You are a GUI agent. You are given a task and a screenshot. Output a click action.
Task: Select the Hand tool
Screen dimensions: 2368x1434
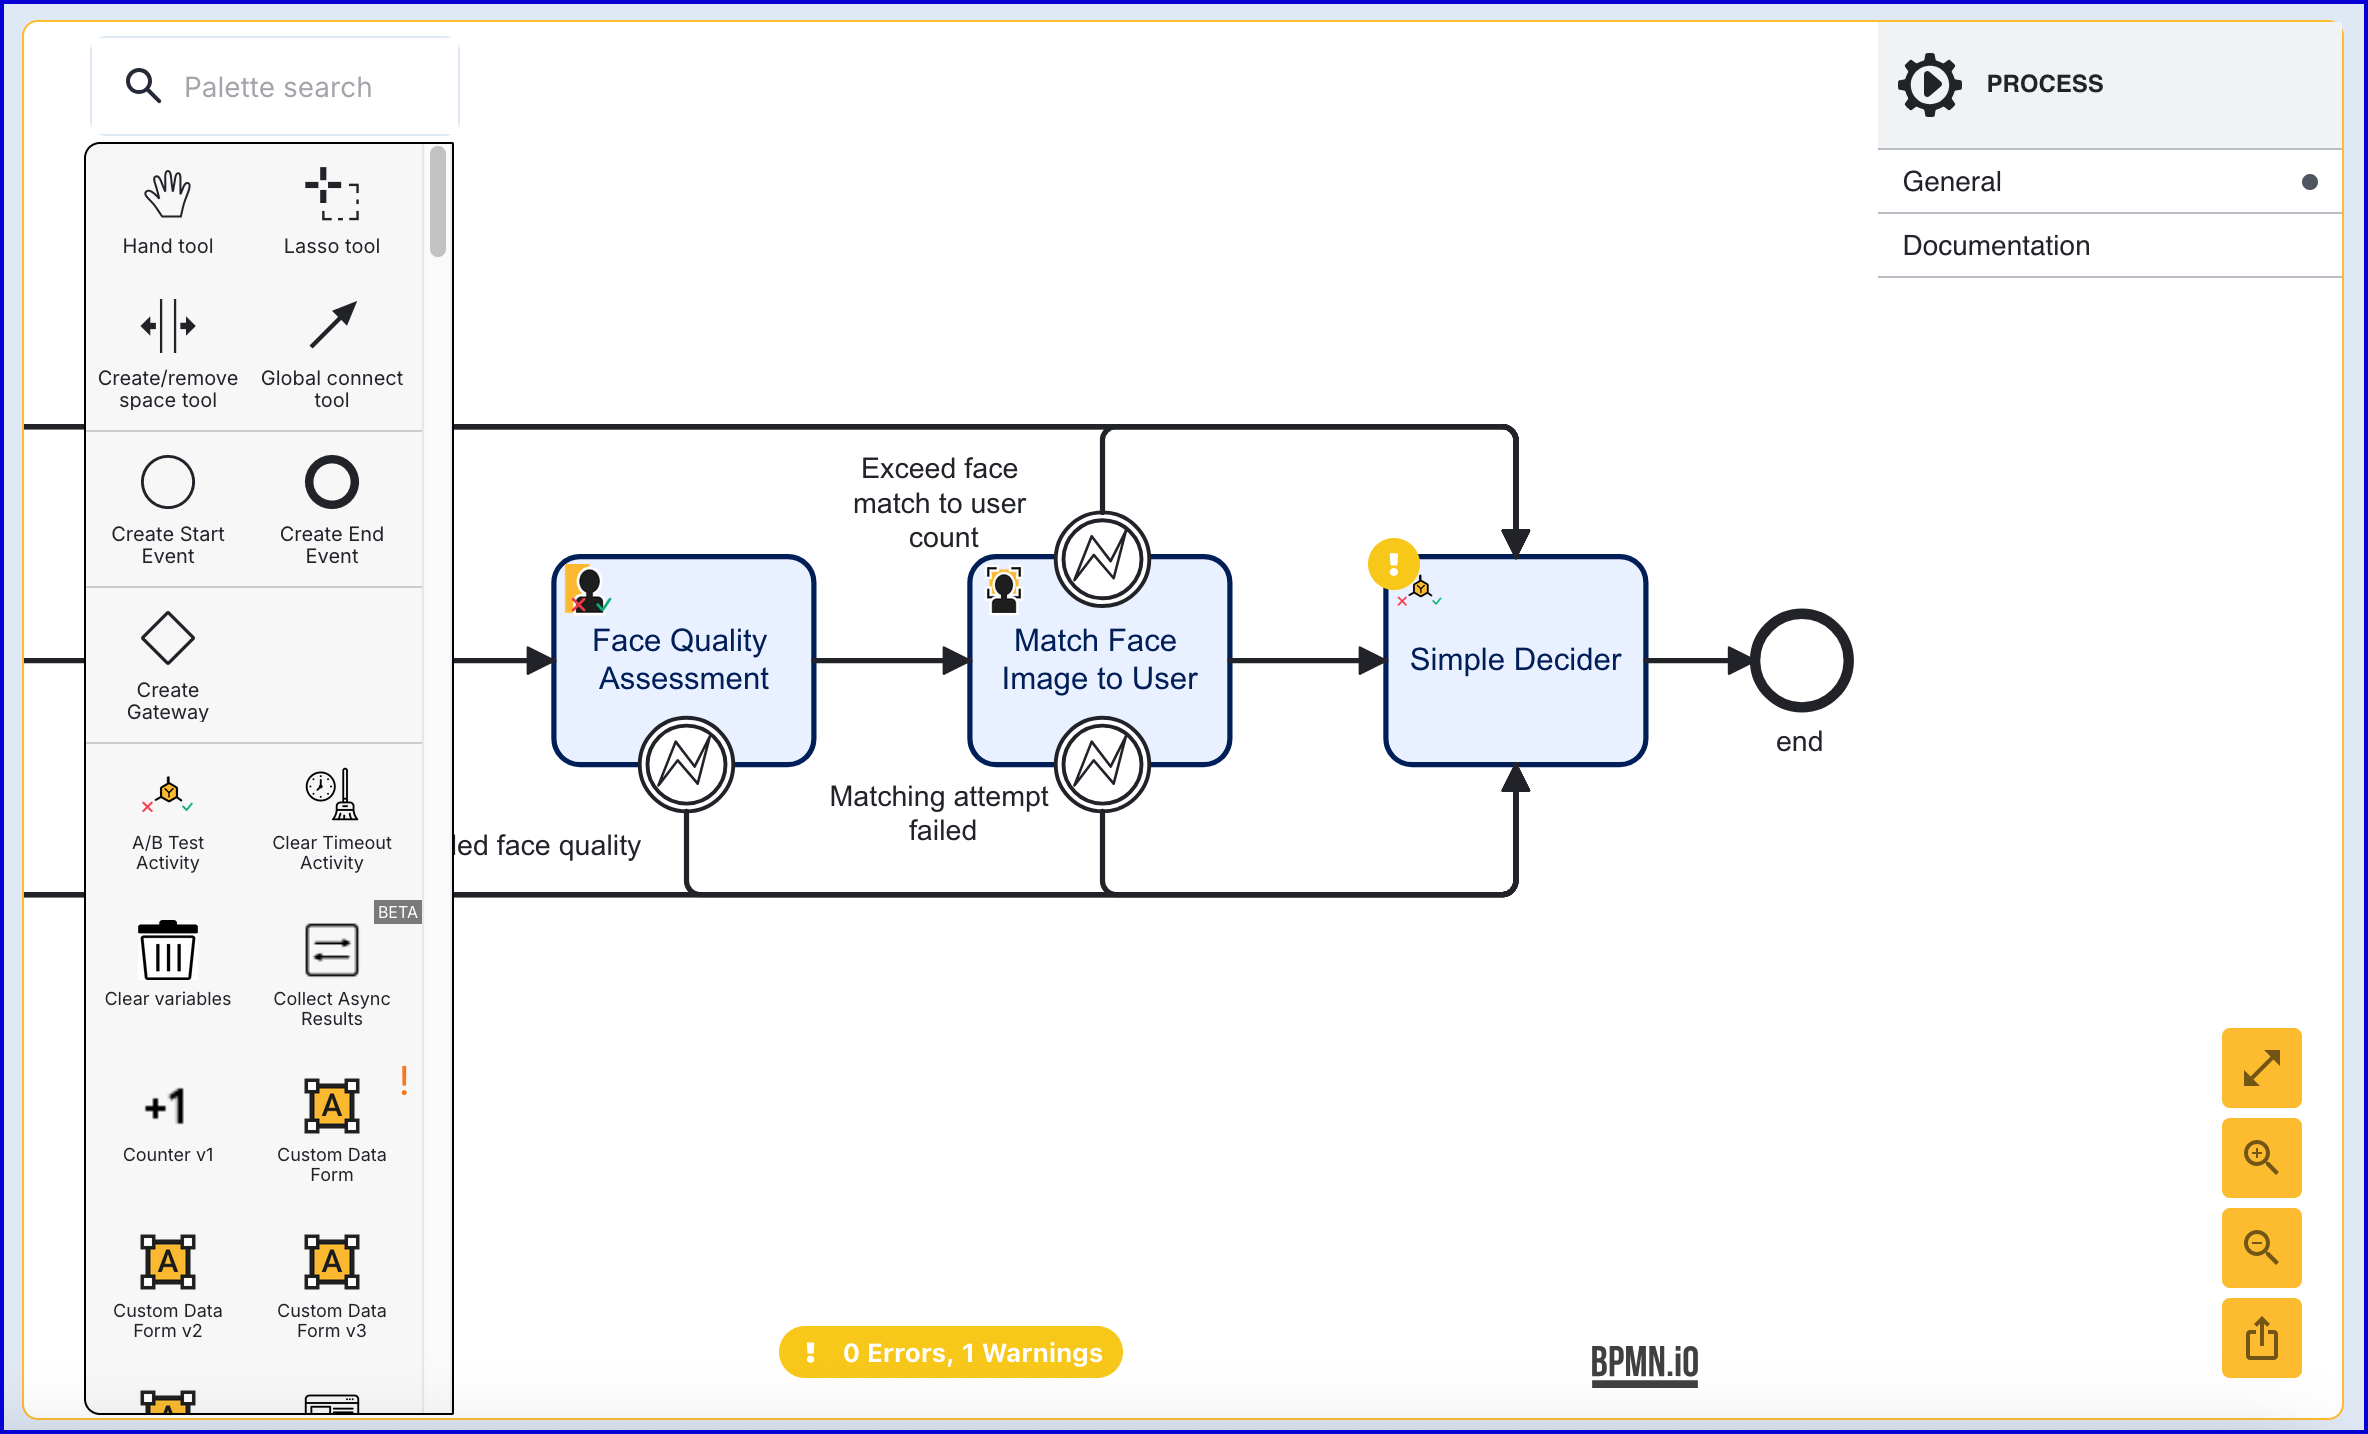[167, 211]
